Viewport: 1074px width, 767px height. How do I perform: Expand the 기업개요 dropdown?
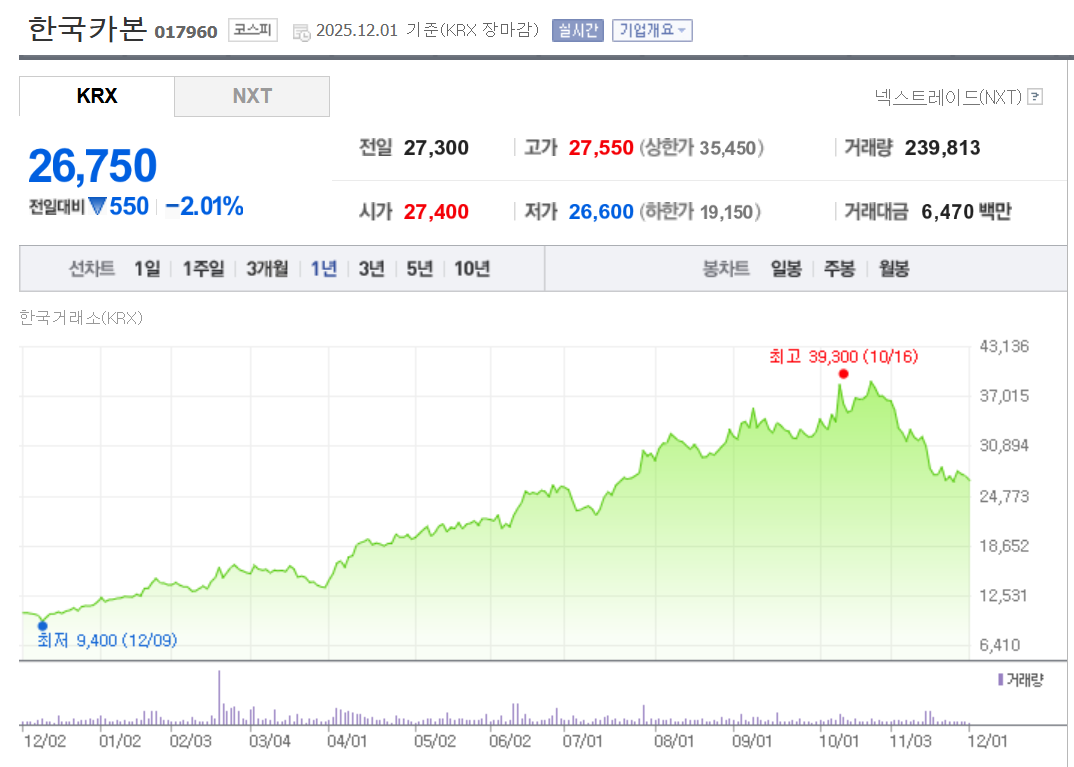pyautogui.click(x=652, y=30)
